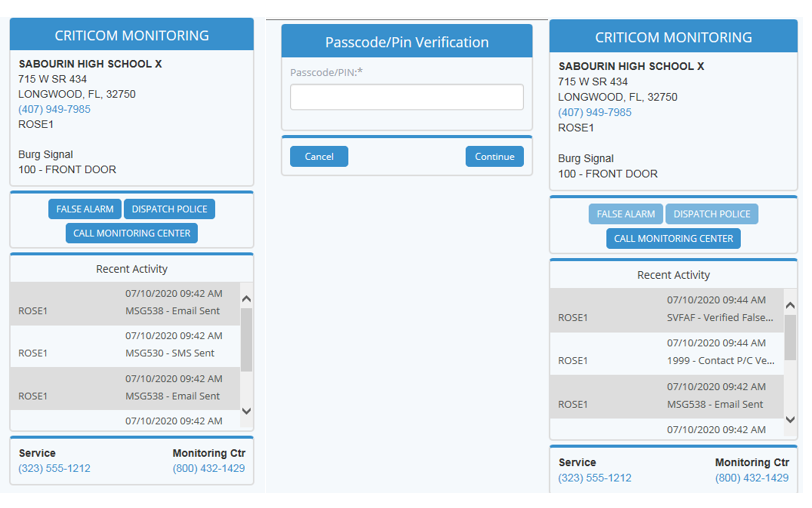This screenshot has width=812, height=508.
Task: Click scrollbar thumb in left Recent Activity
Action: (x=246, y=340)
